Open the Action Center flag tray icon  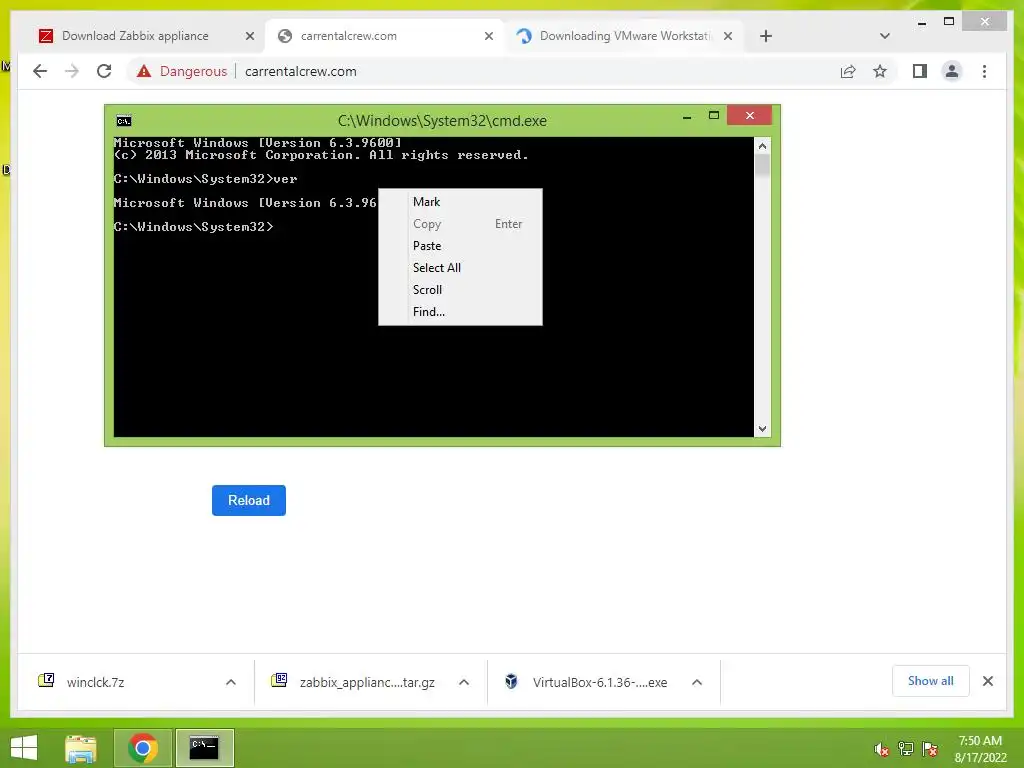930,749
